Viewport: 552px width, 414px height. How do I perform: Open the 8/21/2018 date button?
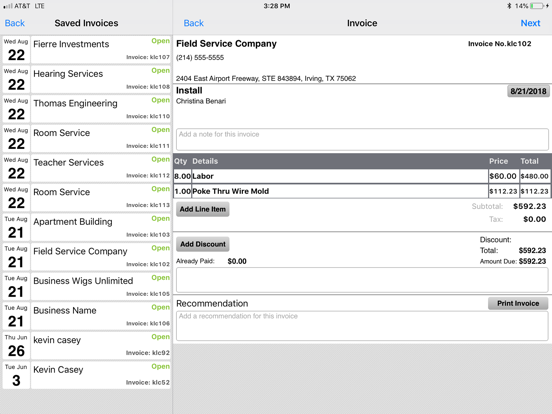[528, 91]
